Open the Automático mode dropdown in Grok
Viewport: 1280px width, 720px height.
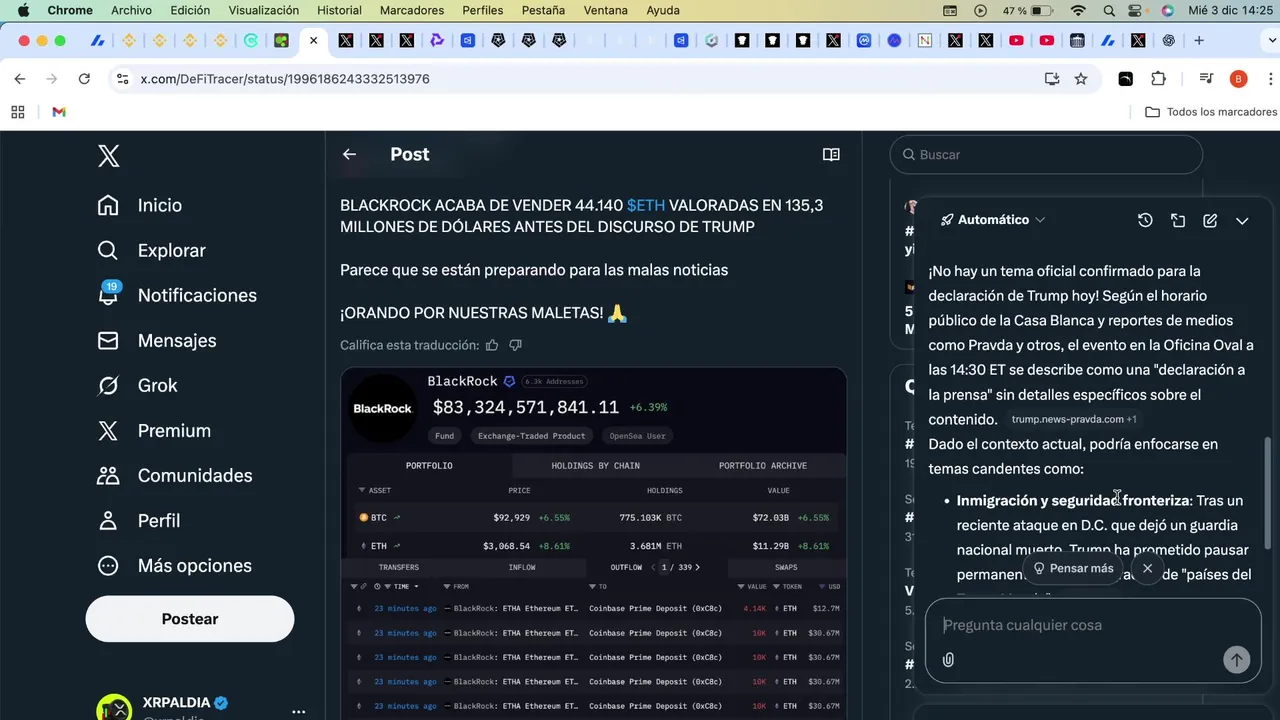pyautogui.click(x=993, y=220)
